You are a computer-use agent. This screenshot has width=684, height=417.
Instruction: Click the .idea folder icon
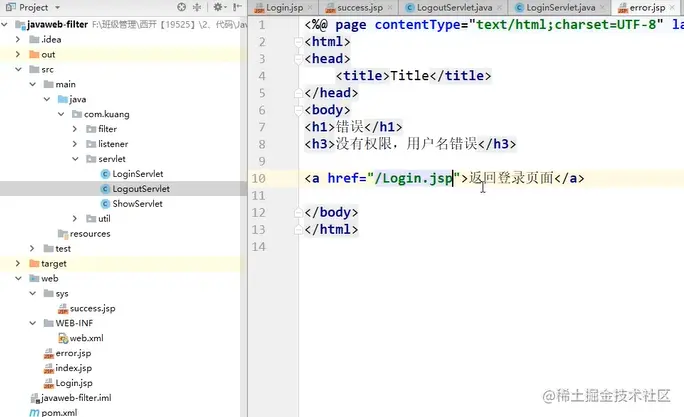[x=34, y=39]
